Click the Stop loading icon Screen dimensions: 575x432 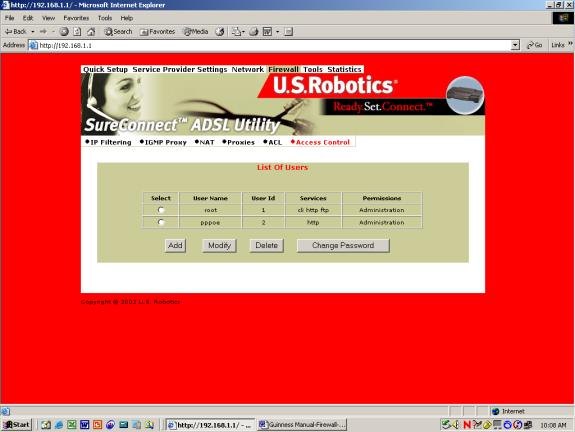(64, 32)
